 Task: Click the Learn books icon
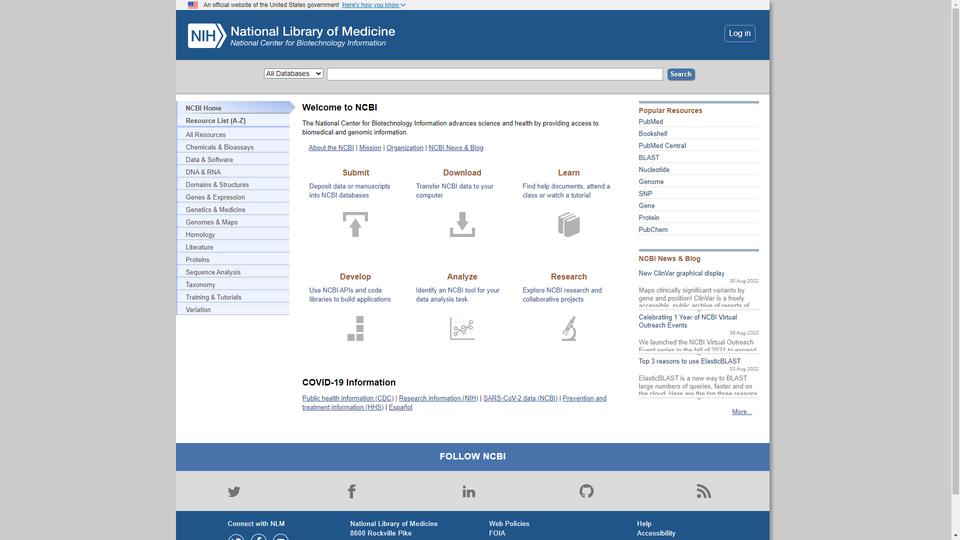569,225
